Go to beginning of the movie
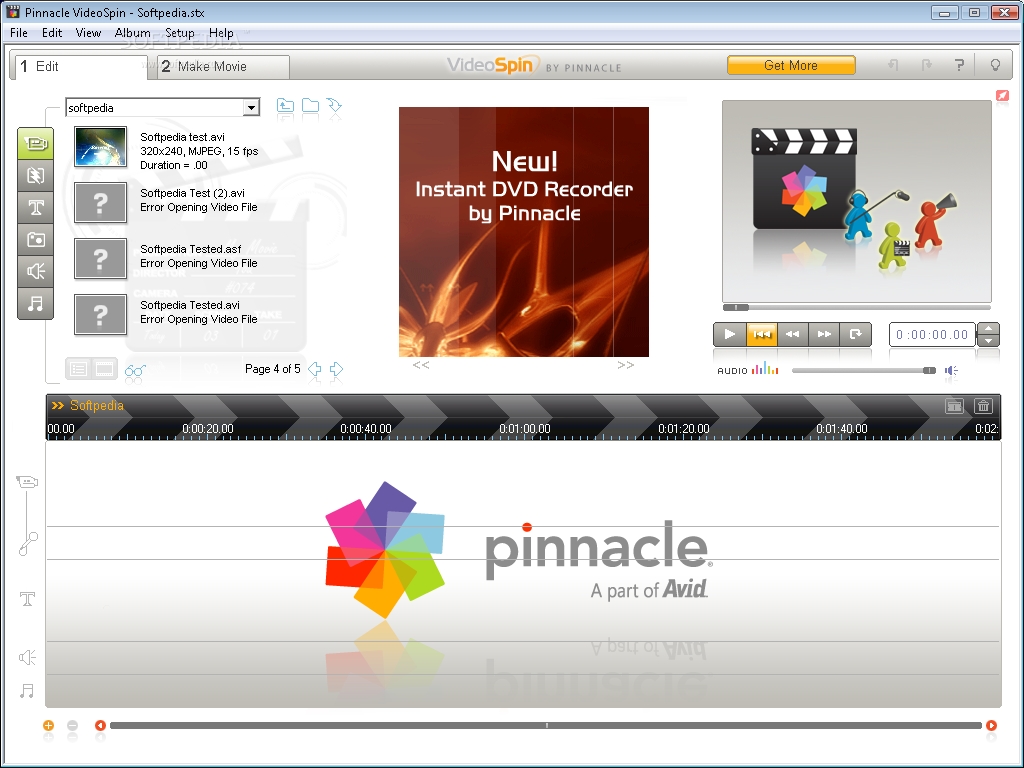Image resolution: width=1024 pixels, height=768 pixels. pyautogui.click(x=761, y=334)
